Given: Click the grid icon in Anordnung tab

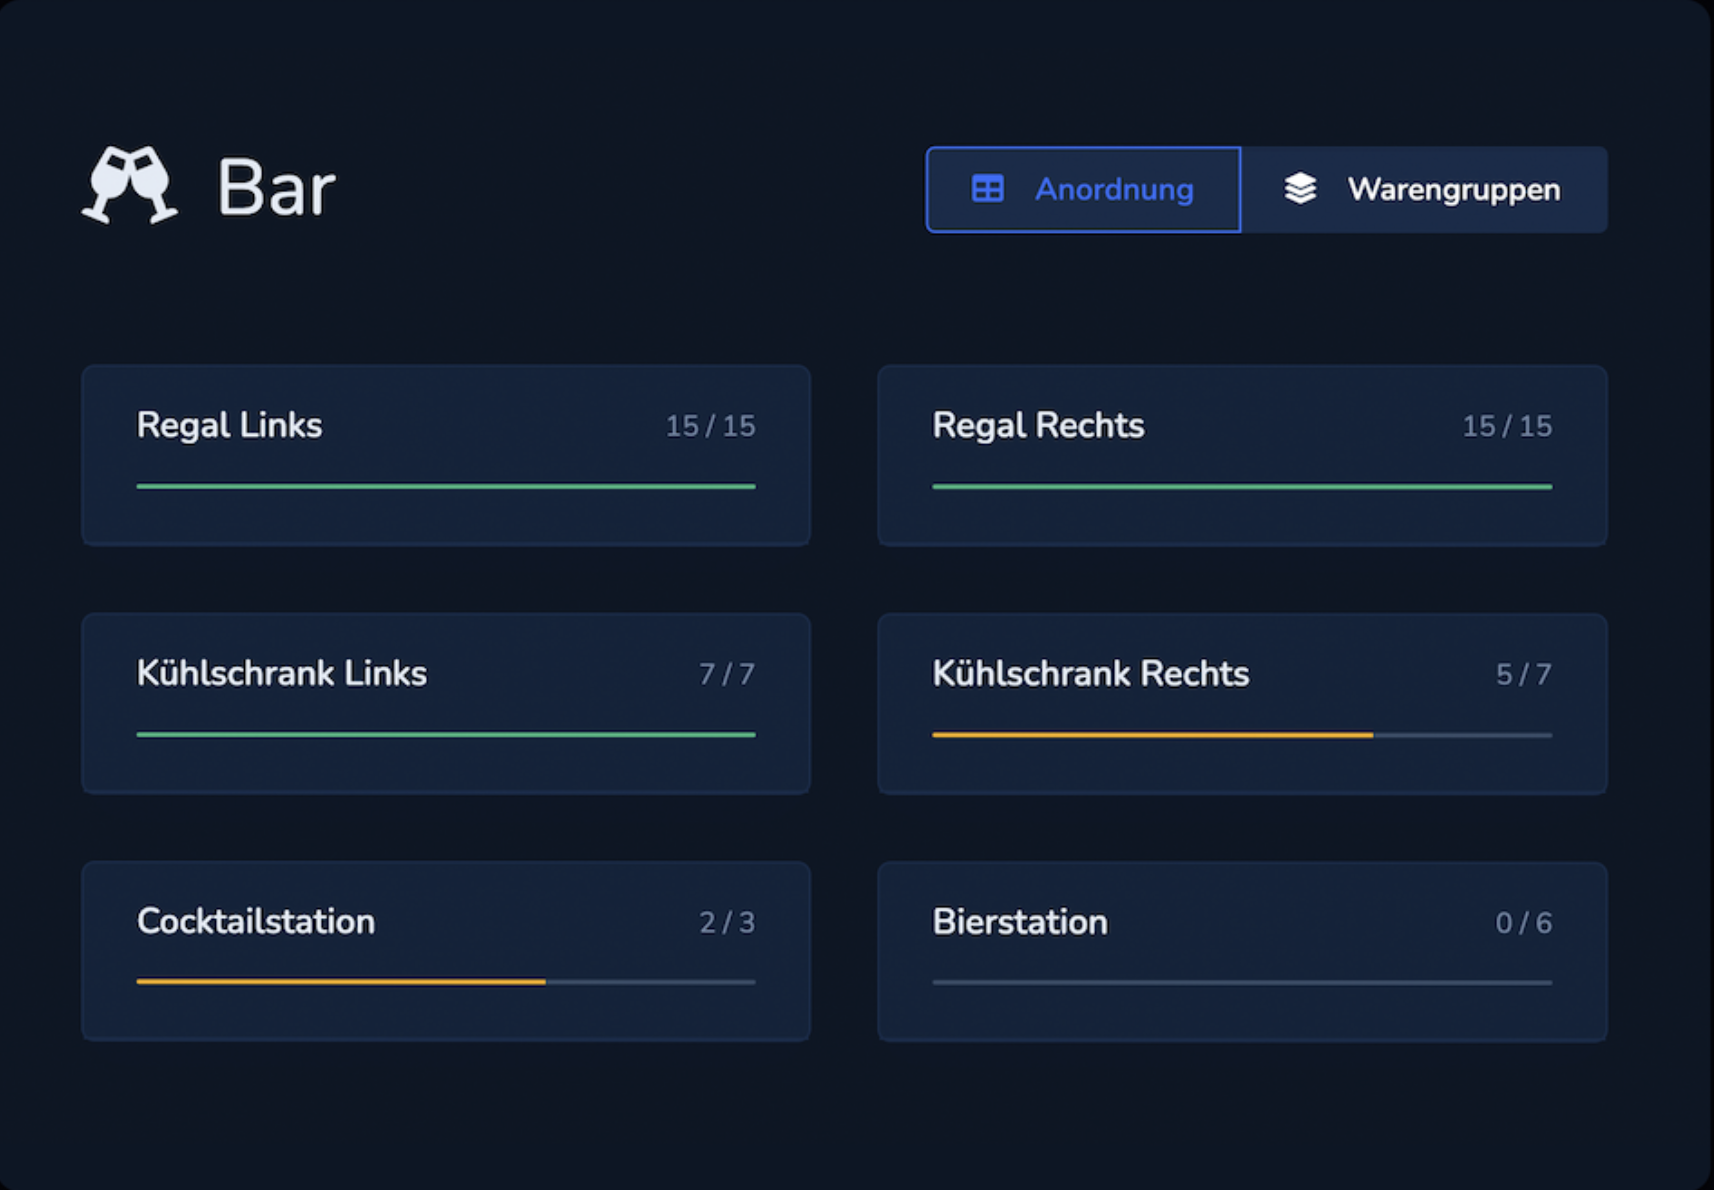Looking at the screenshot, I should [987, 189].
